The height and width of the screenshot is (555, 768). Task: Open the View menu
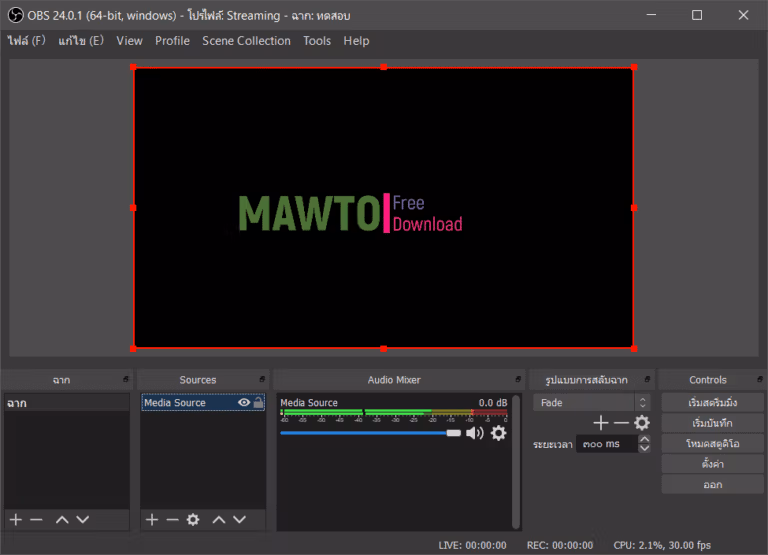coord(129,41)
